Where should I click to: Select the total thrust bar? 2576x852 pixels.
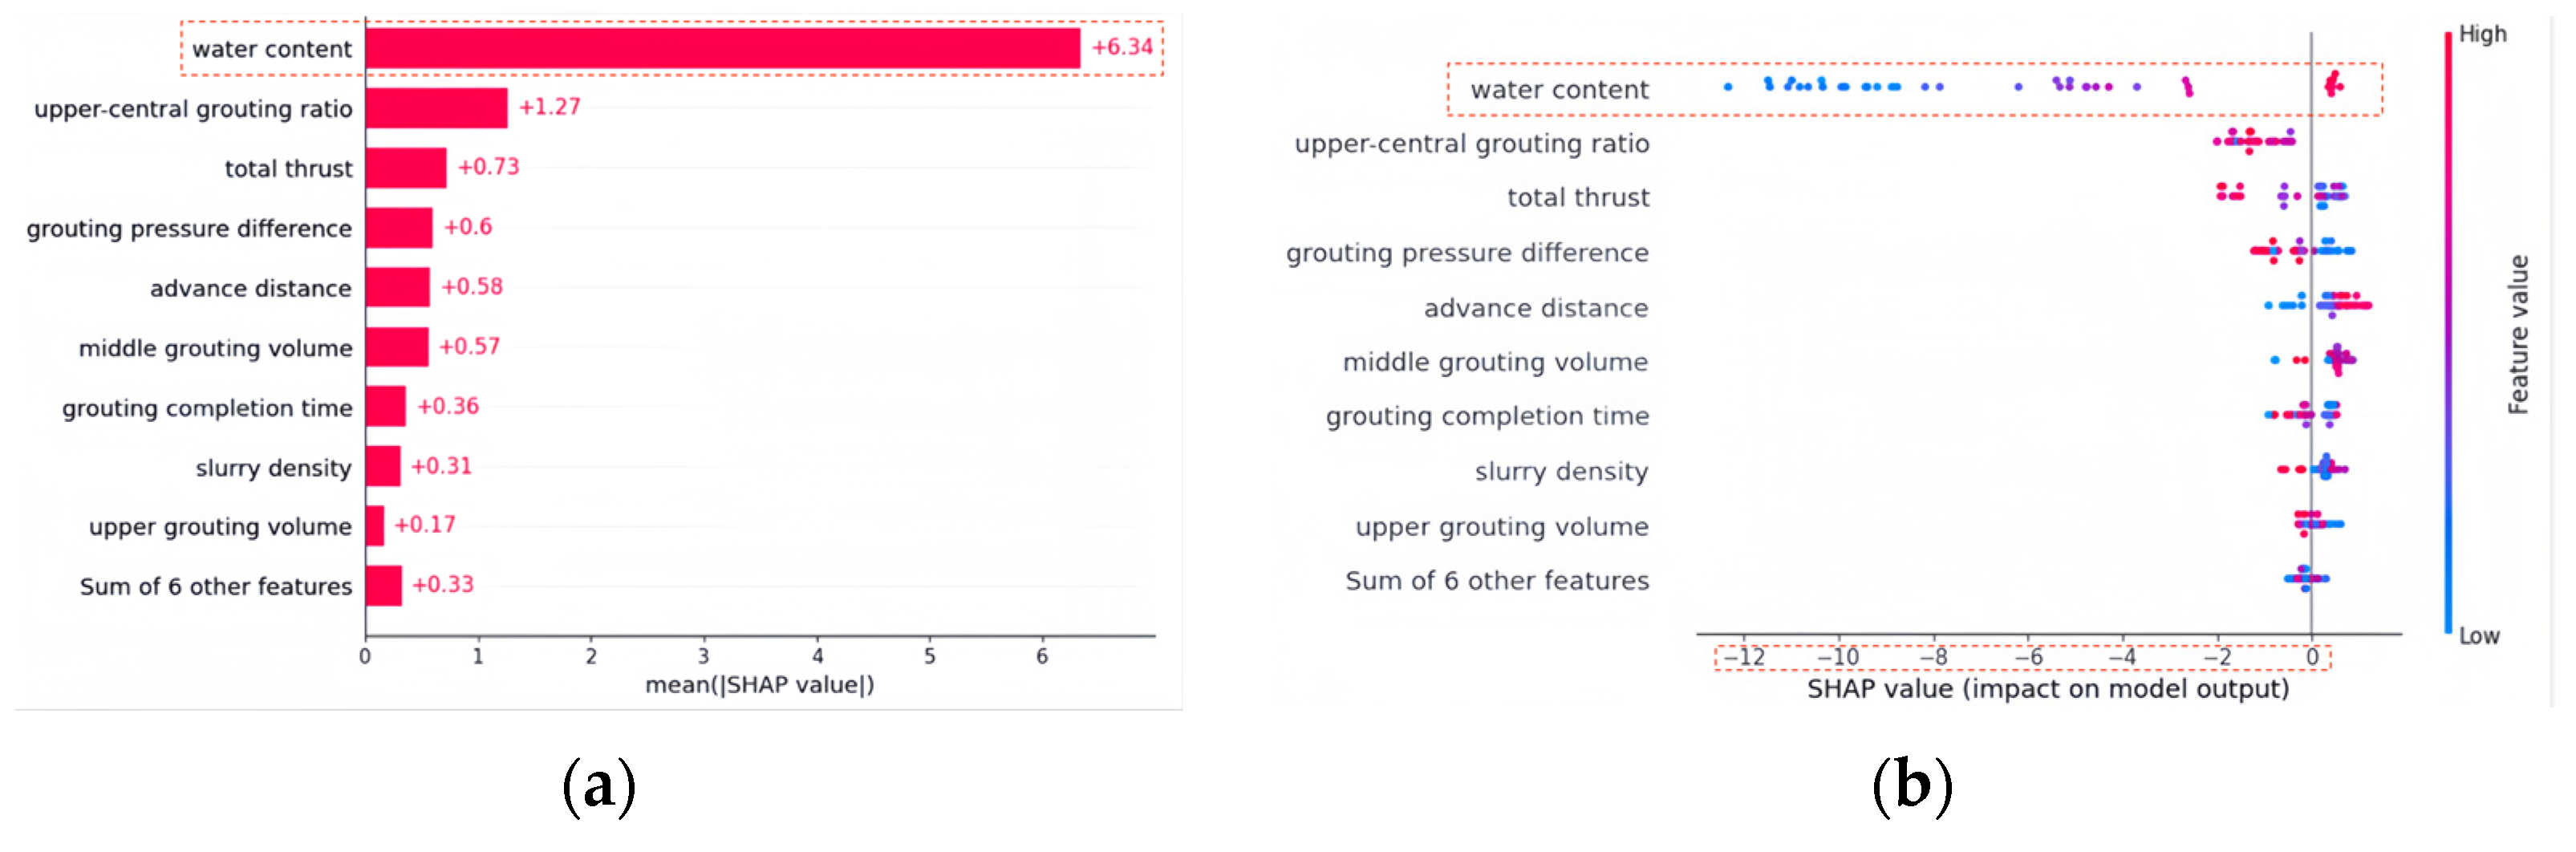click(x=405, y=168)
